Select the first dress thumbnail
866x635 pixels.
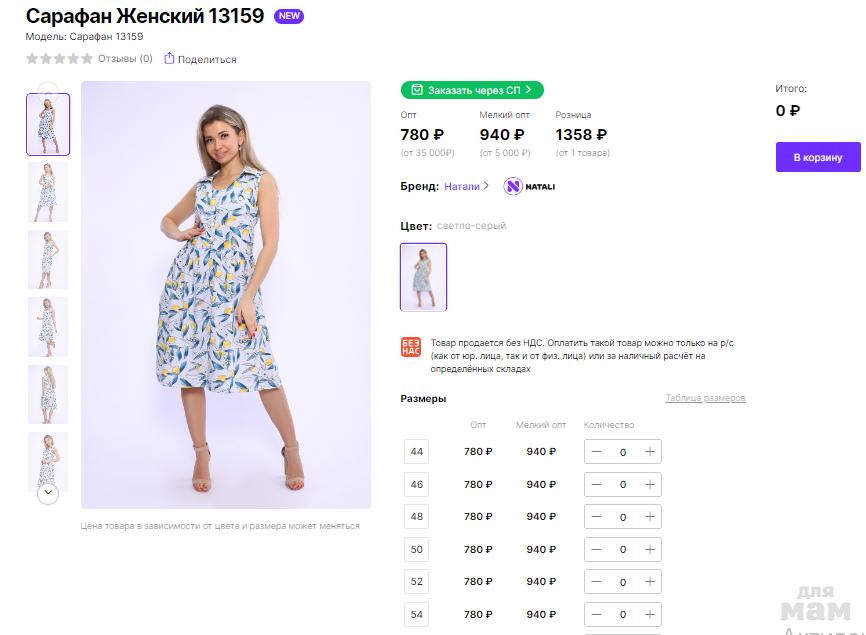[48, 124]
